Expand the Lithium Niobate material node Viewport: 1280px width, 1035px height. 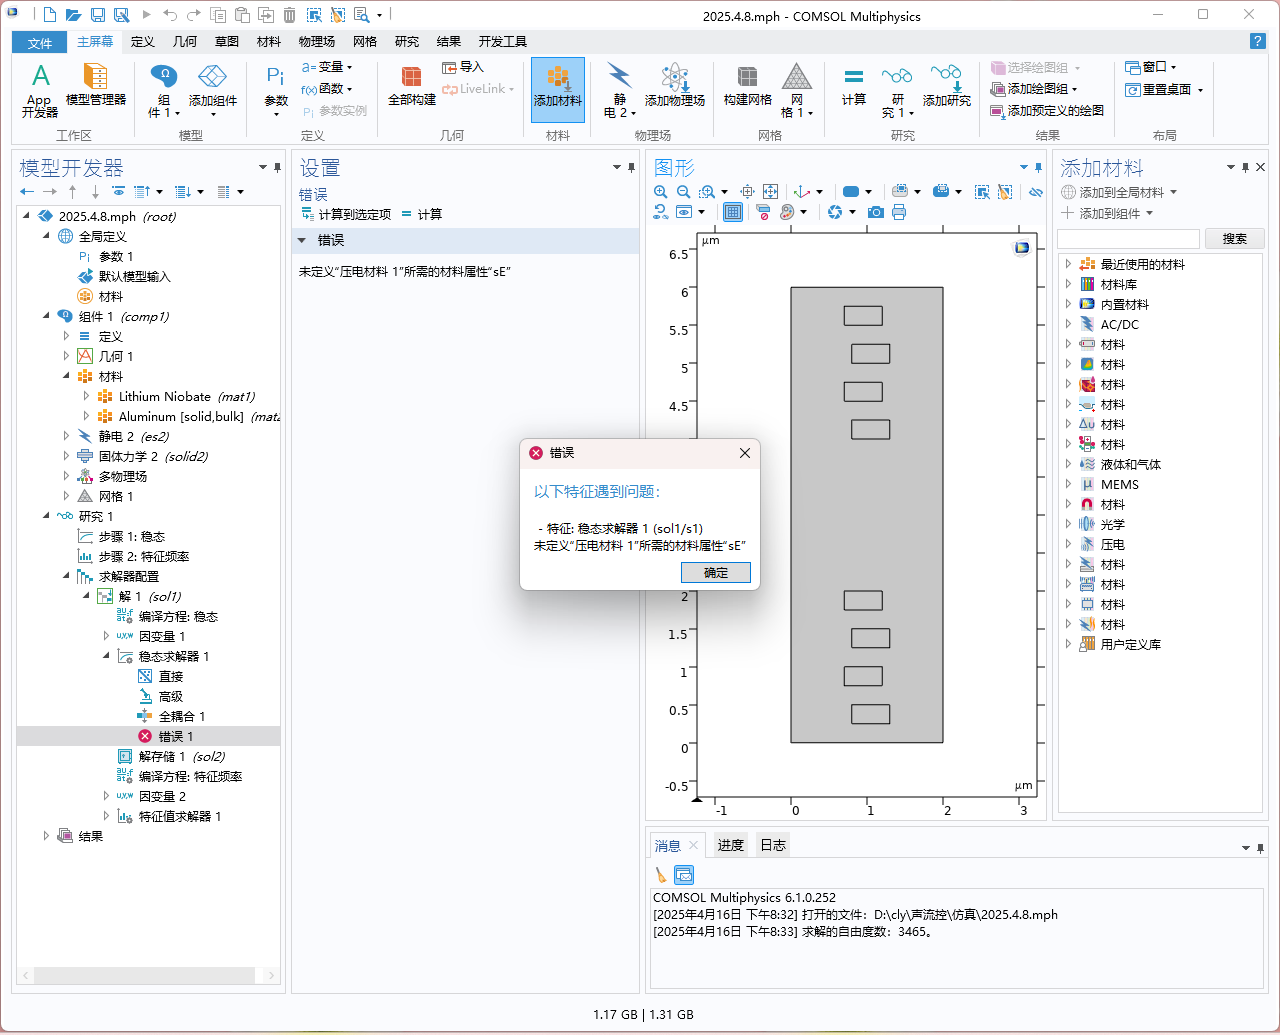pos(86,396)
